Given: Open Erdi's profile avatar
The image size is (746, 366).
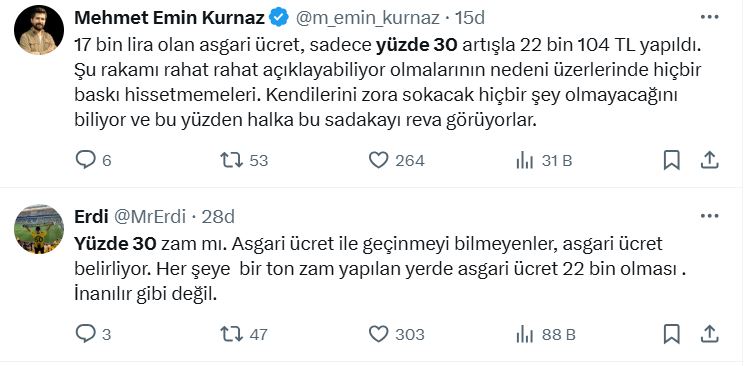Looking at the screenshot, I should click(39, 229).
